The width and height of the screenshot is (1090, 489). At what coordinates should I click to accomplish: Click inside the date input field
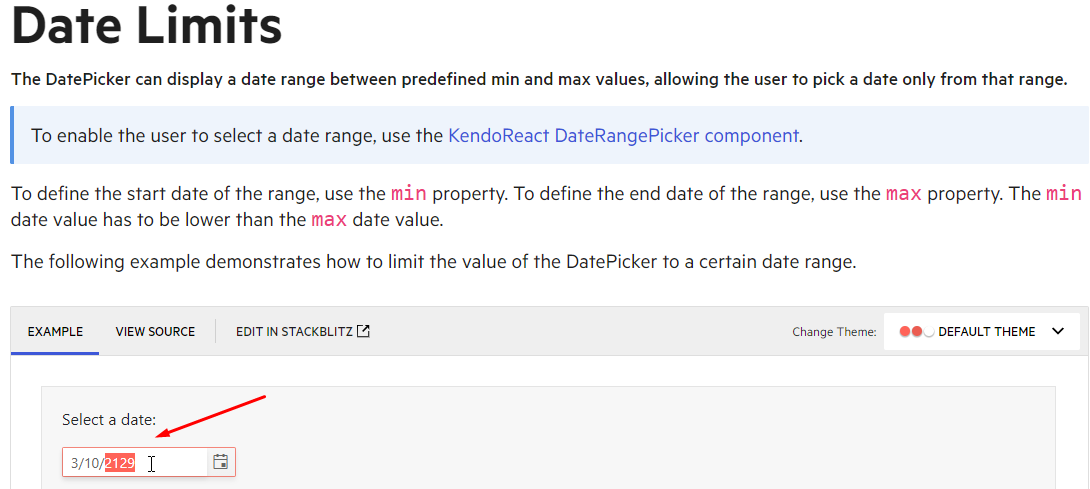(135, 462)
